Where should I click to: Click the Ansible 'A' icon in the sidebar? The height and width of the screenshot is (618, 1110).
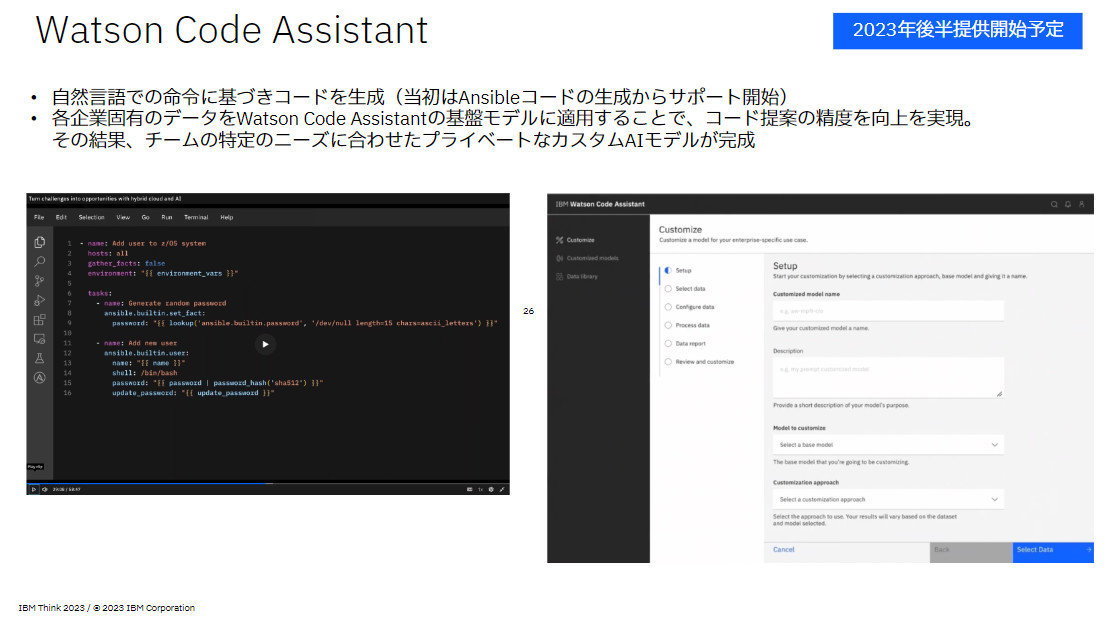tap(39, 377)
